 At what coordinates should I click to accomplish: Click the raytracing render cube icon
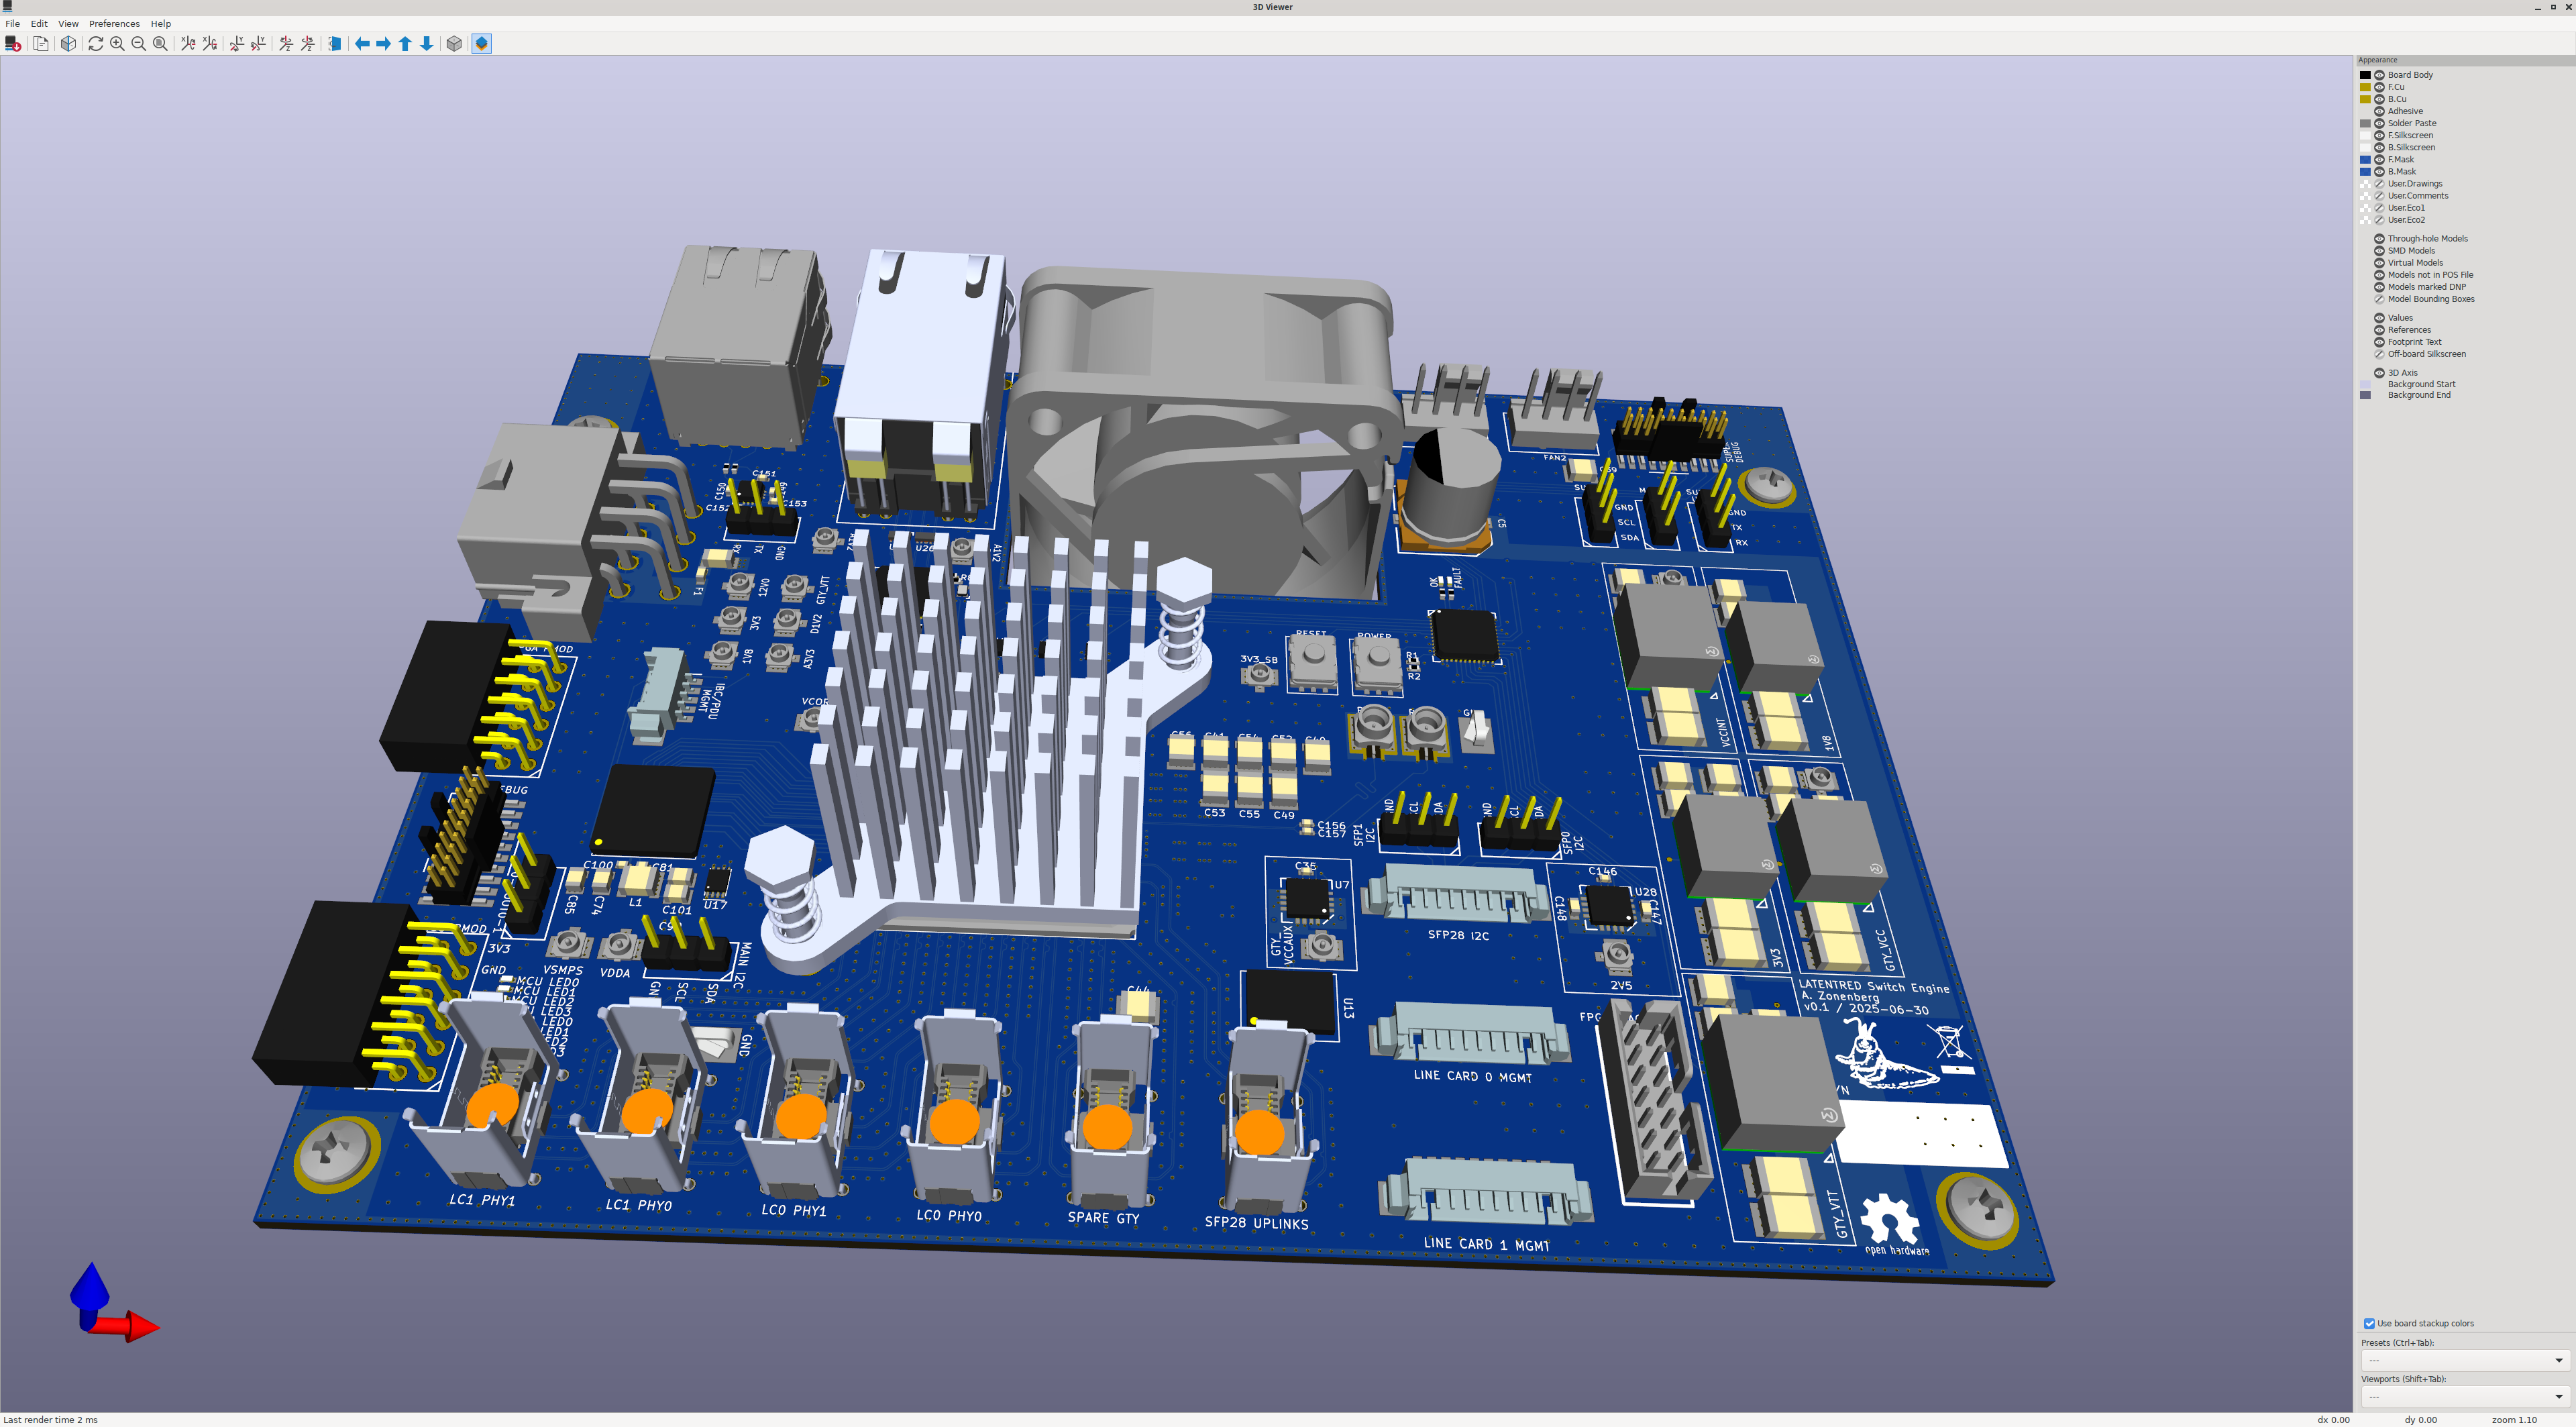point(68,44)
